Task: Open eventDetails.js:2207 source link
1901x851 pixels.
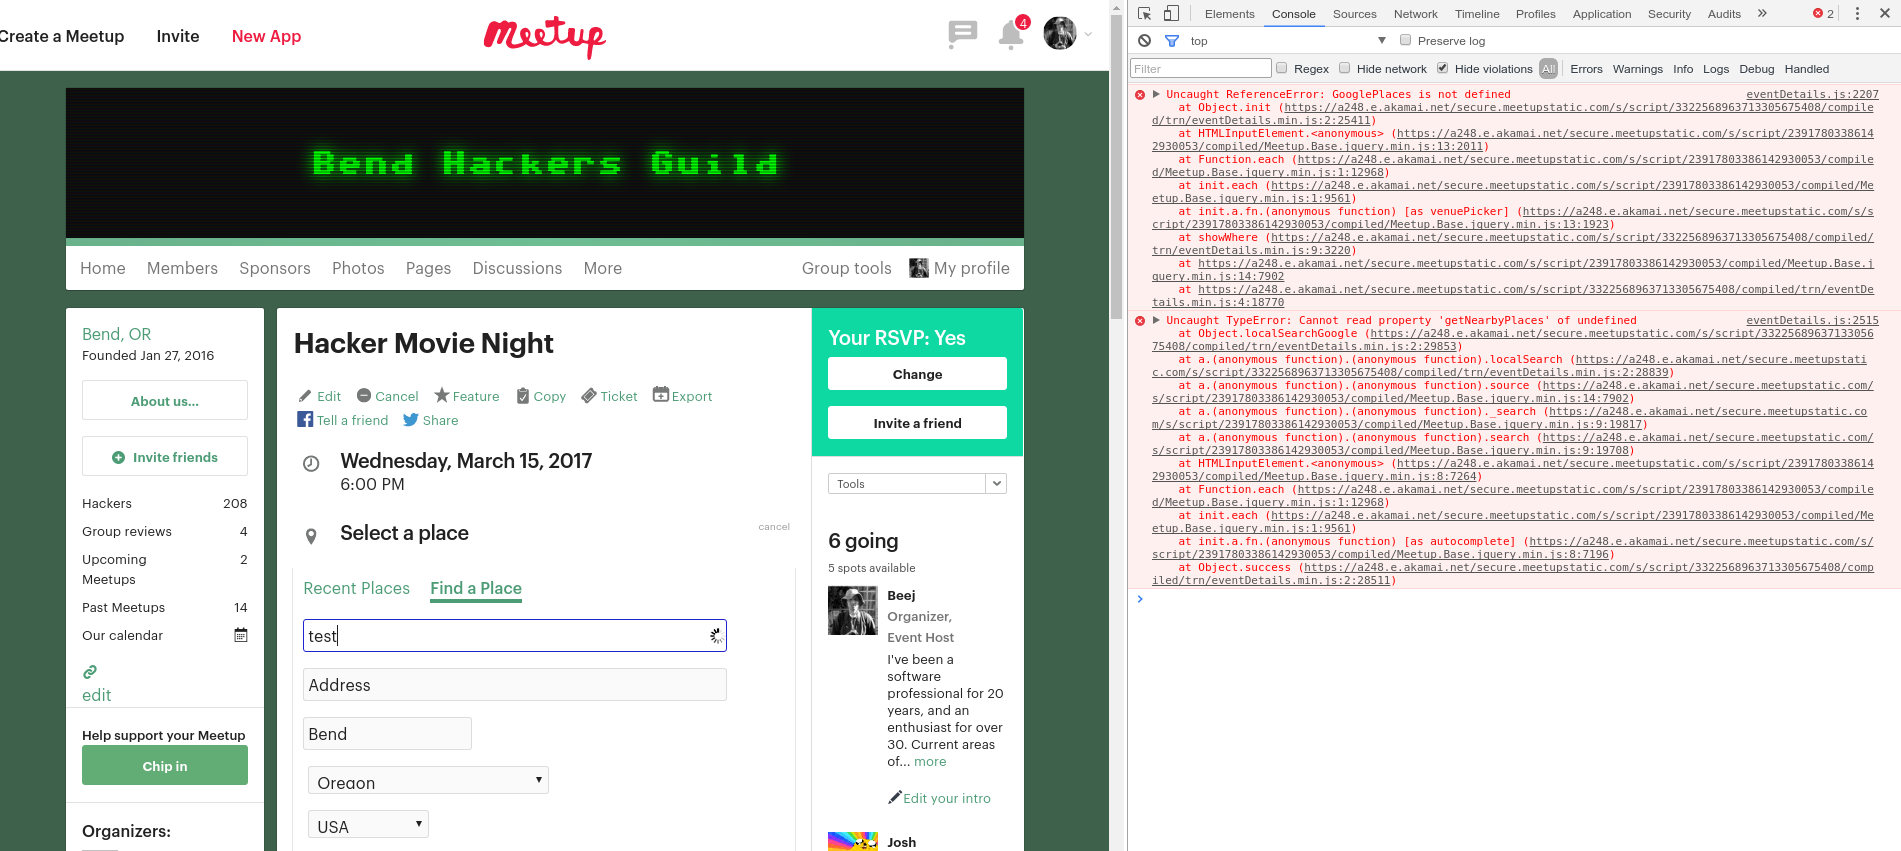Action: (1812, 94)
